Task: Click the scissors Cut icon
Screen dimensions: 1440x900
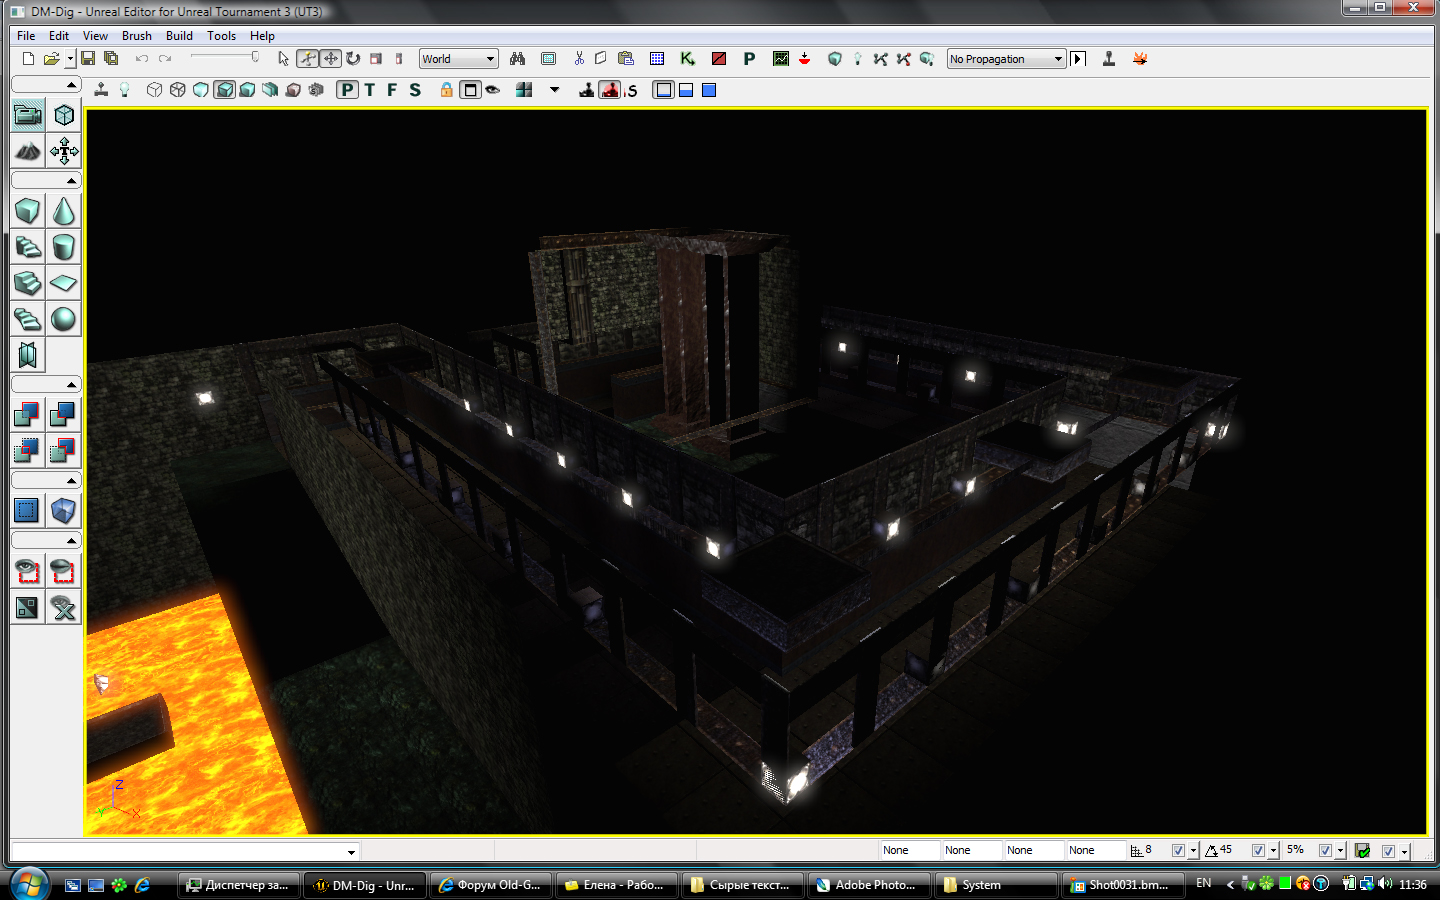Action: pos(579,59)
